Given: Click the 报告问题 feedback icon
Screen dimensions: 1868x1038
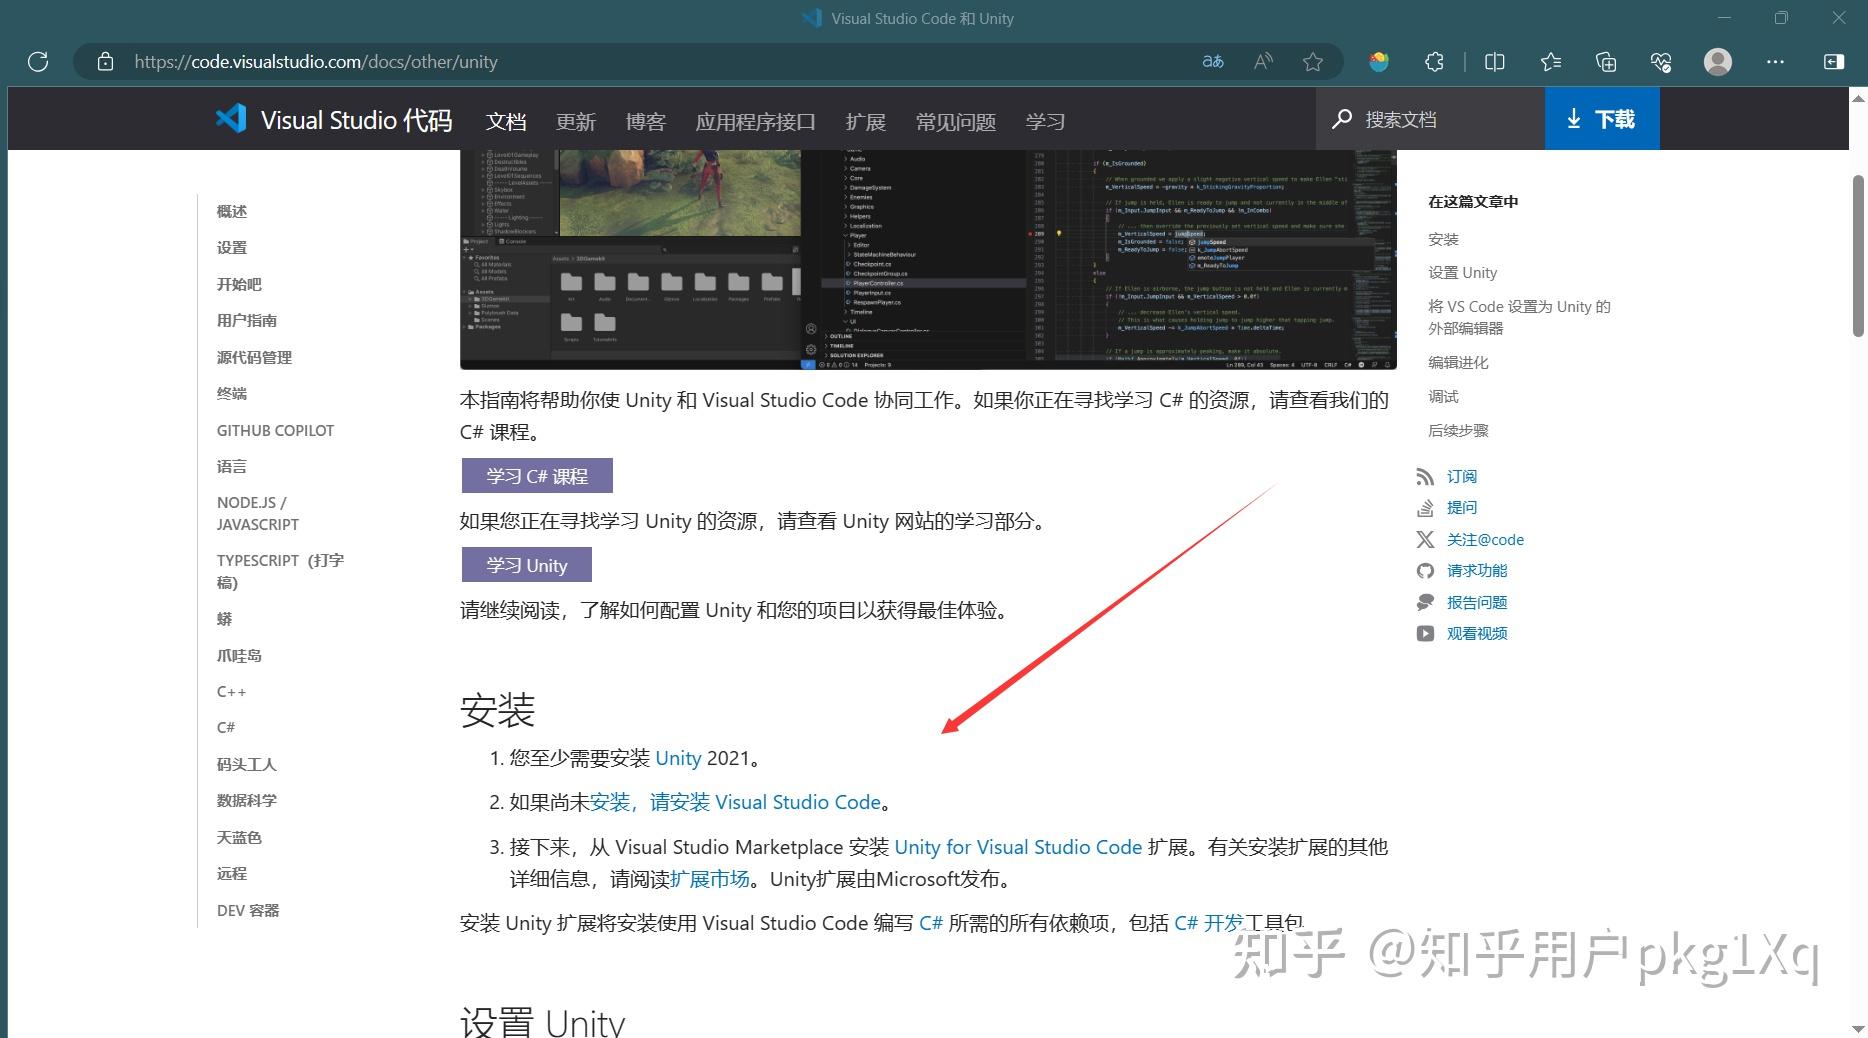Looking at the screenshot, I should click(1424, 601).
